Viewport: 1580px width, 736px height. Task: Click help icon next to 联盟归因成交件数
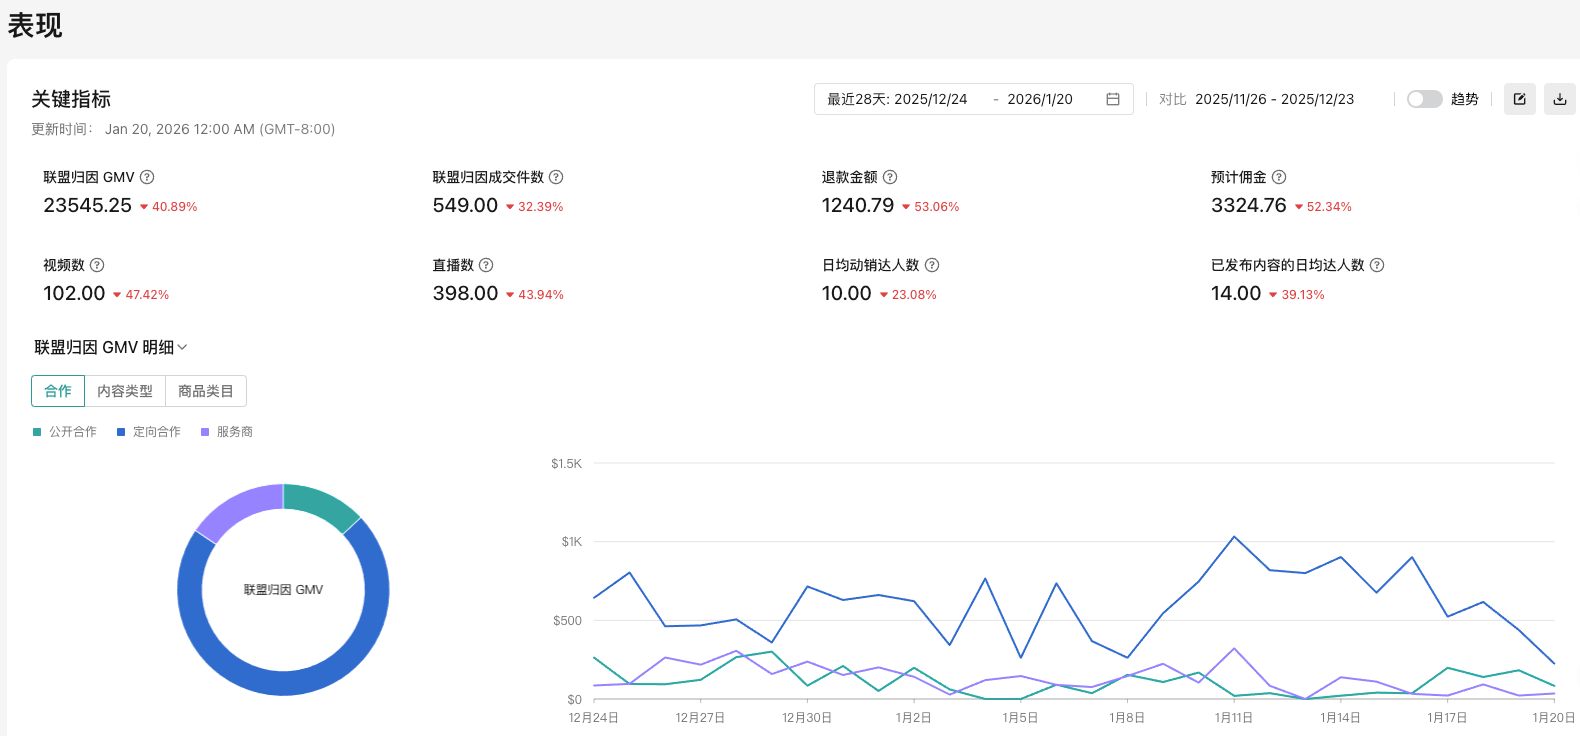point(556,177)
